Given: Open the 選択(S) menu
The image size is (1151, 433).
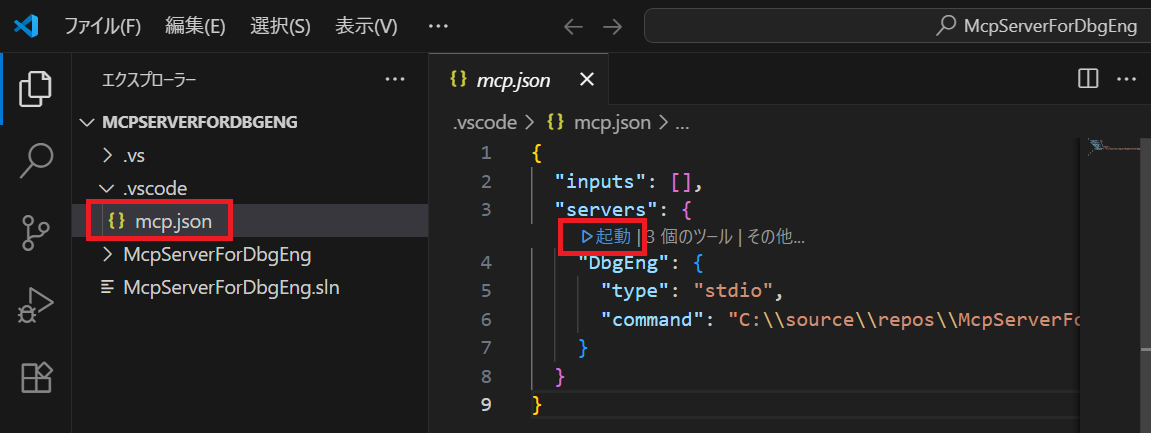Looking at the screenshot, I should [x=280, y=26].
